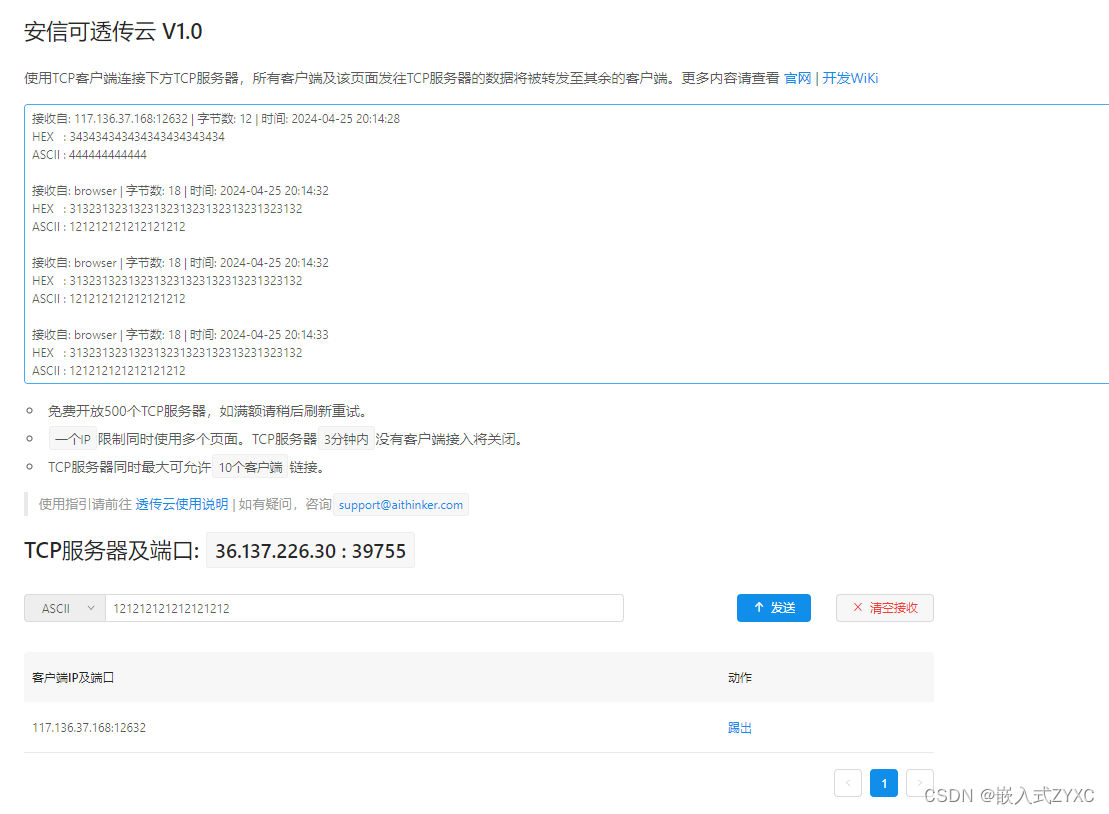Click the next page arrow icon
The width and height of the screenshot is (1109, 814).
[x=919, y=783]
